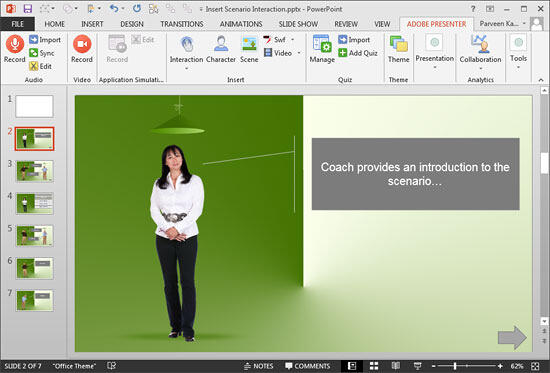Switch to the TRANSITIONS tab
The height and width of the screenshot is (373, 550).
coord(182,24)
